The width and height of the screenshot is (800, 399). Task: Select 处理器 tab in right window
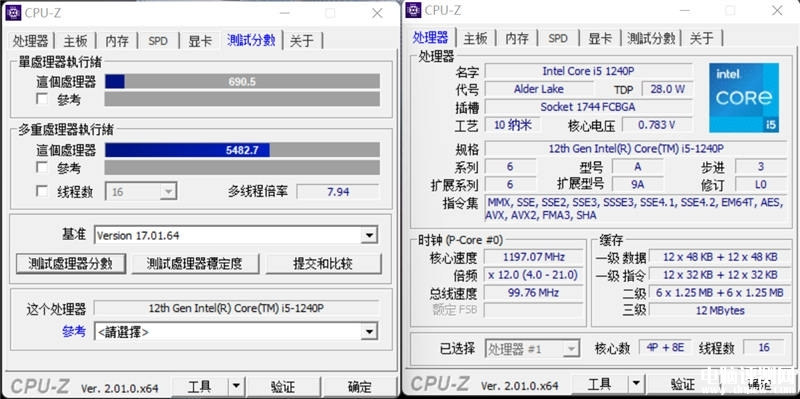(431, 37)
